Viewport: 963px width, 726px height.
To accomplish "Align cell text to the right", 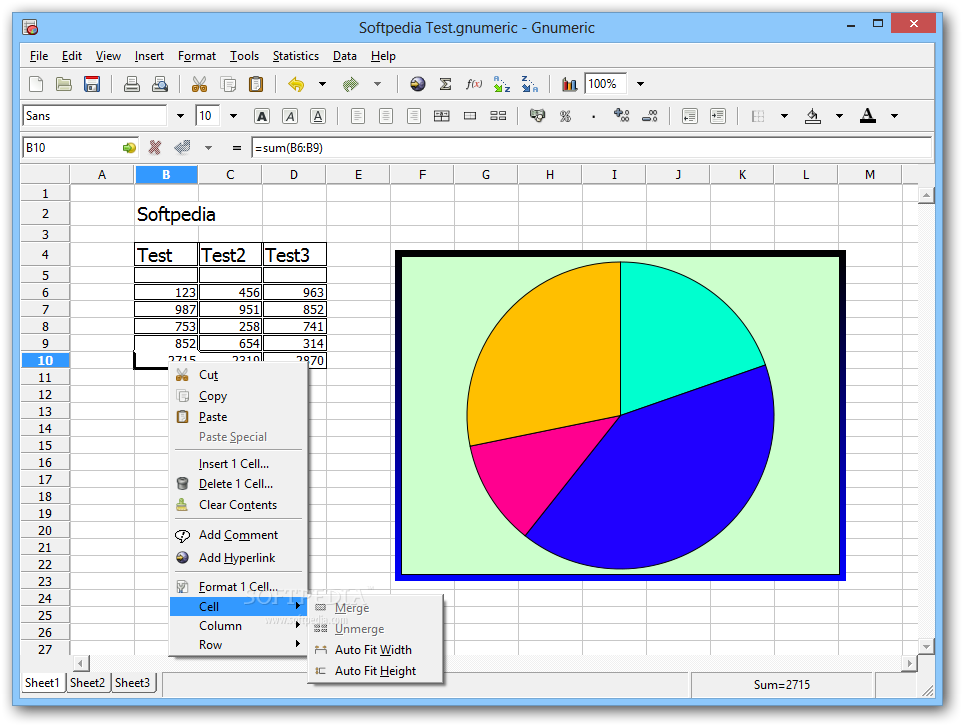I will tap(414, 116).
